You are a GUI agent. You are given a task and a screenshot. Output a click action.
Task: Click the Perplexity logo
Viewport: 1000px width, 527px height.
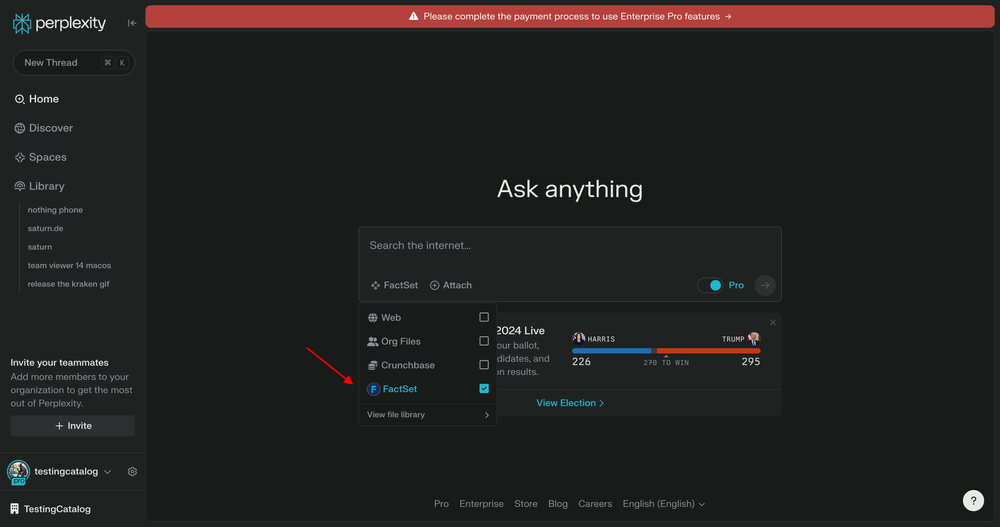59,23
